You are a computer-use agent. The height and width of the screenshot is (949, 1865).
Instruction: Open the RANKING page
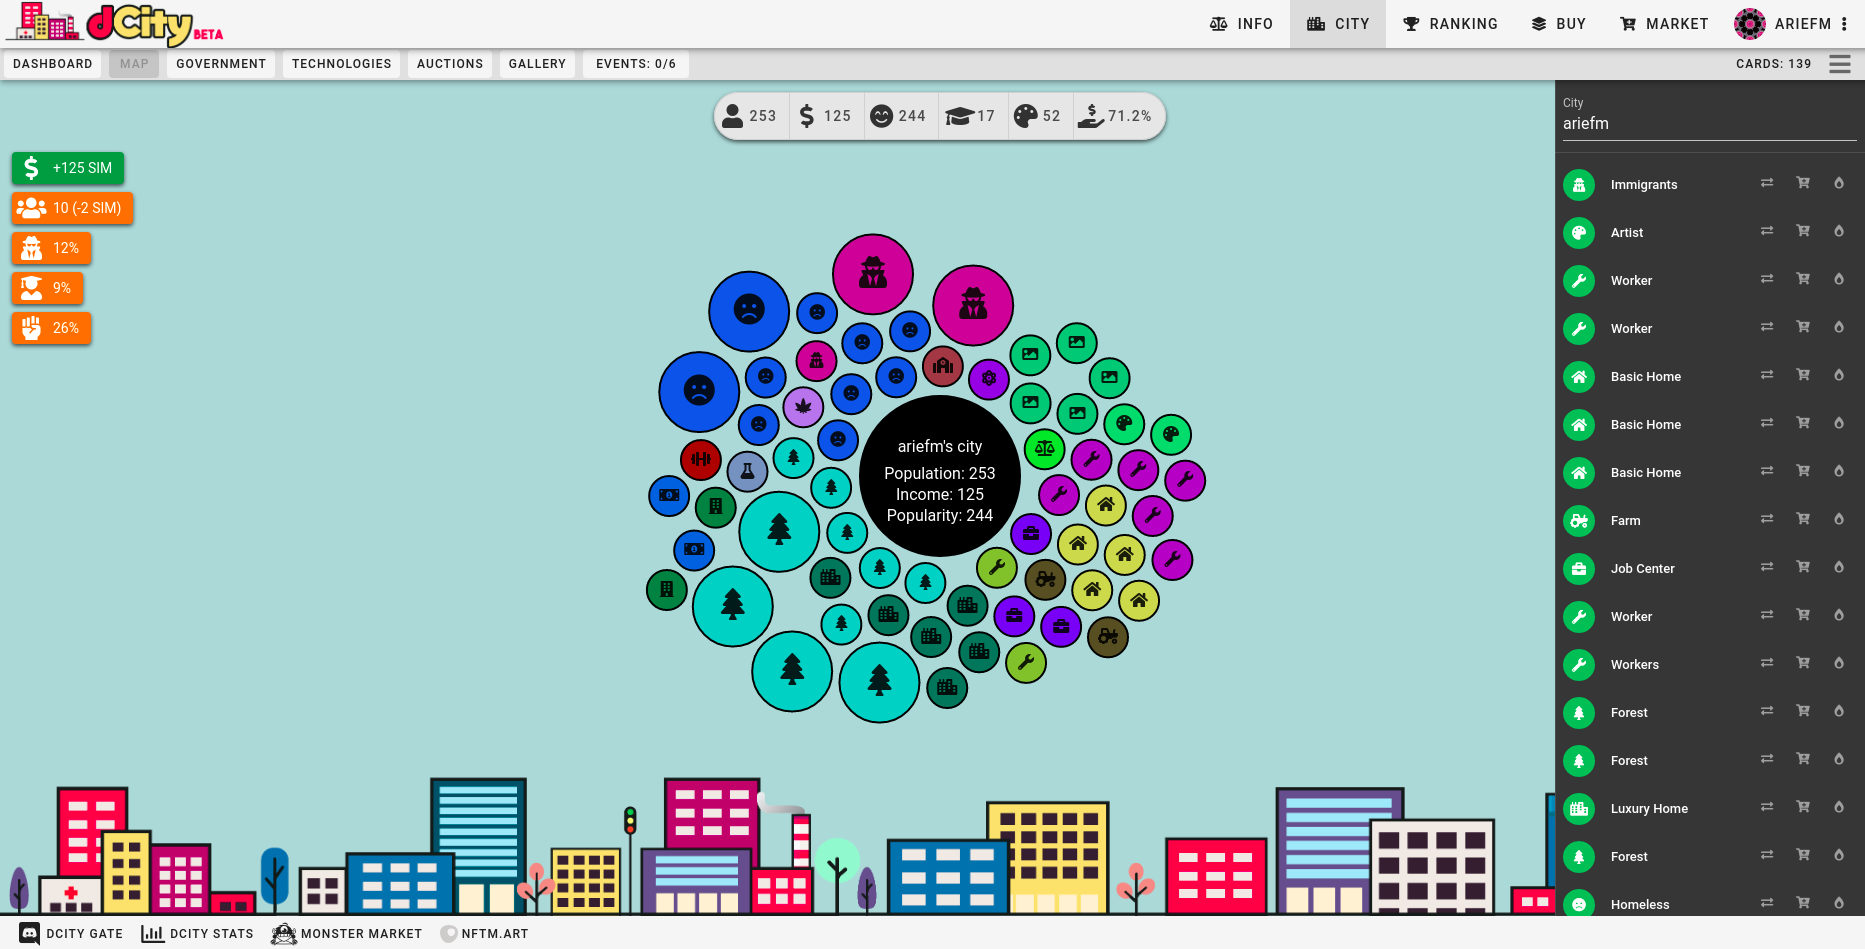pyautogui.click(x=1450, y=24)
